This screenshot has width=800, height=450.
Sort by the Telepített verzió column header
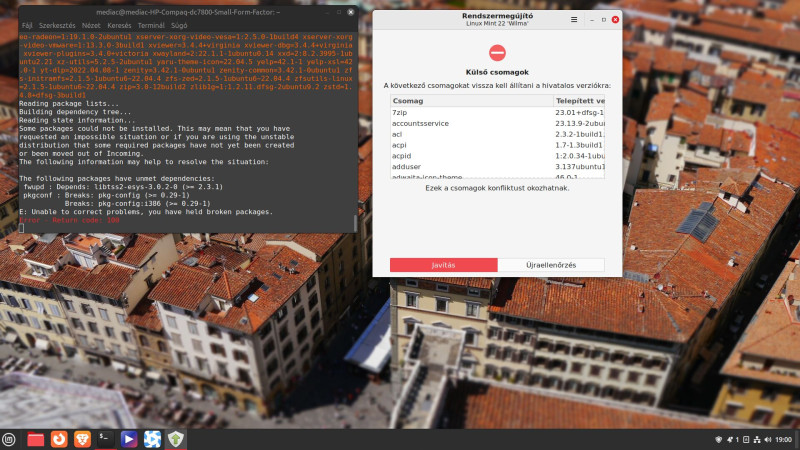[579, 101]
